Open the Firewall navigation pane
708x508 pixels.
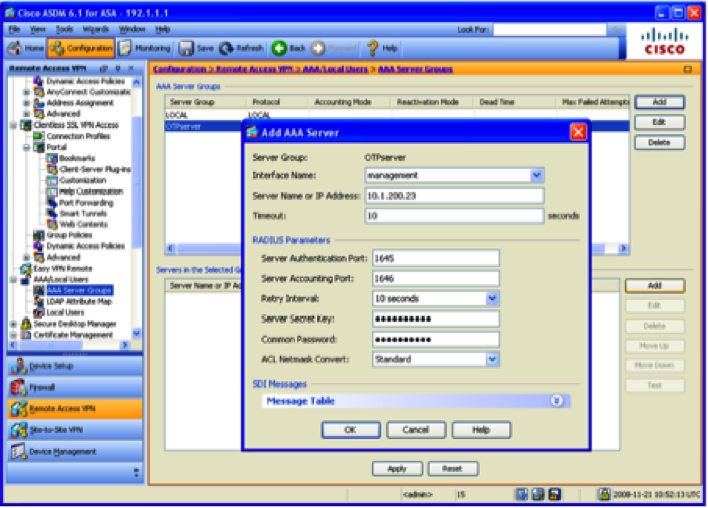tap(75, 387)
